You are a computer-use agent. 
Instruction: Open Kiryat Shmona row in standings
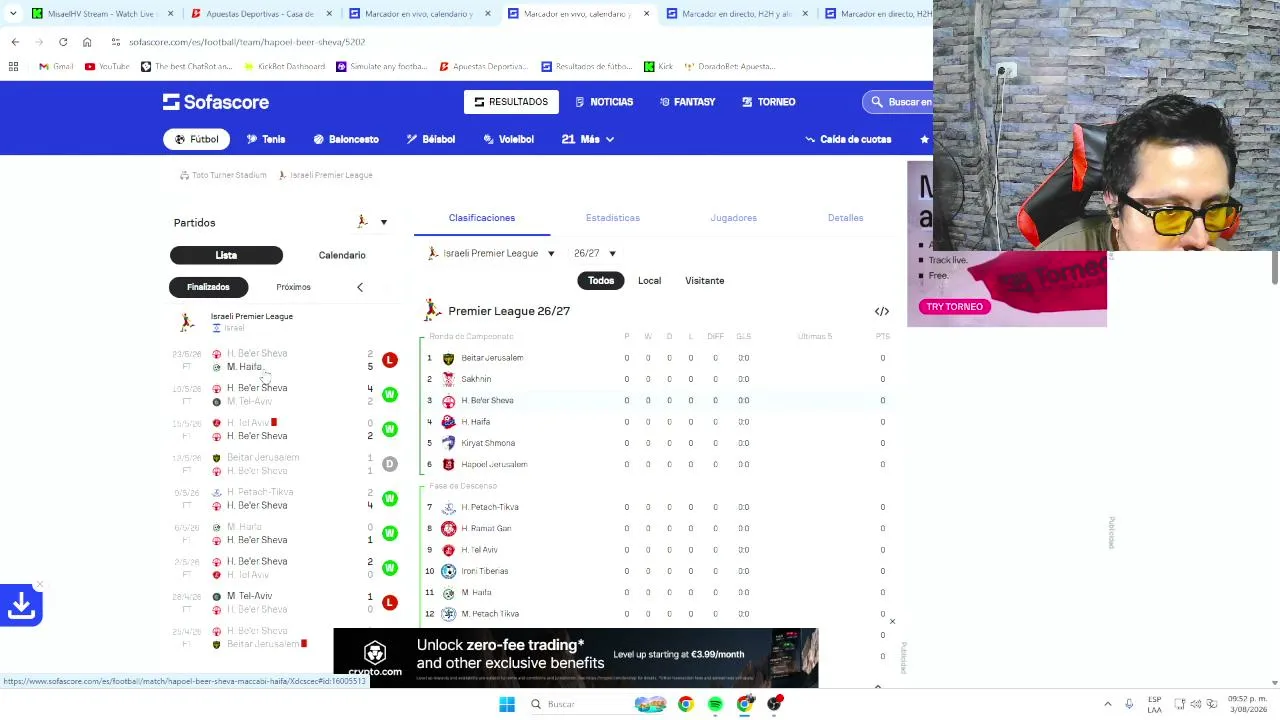point(658,443)
